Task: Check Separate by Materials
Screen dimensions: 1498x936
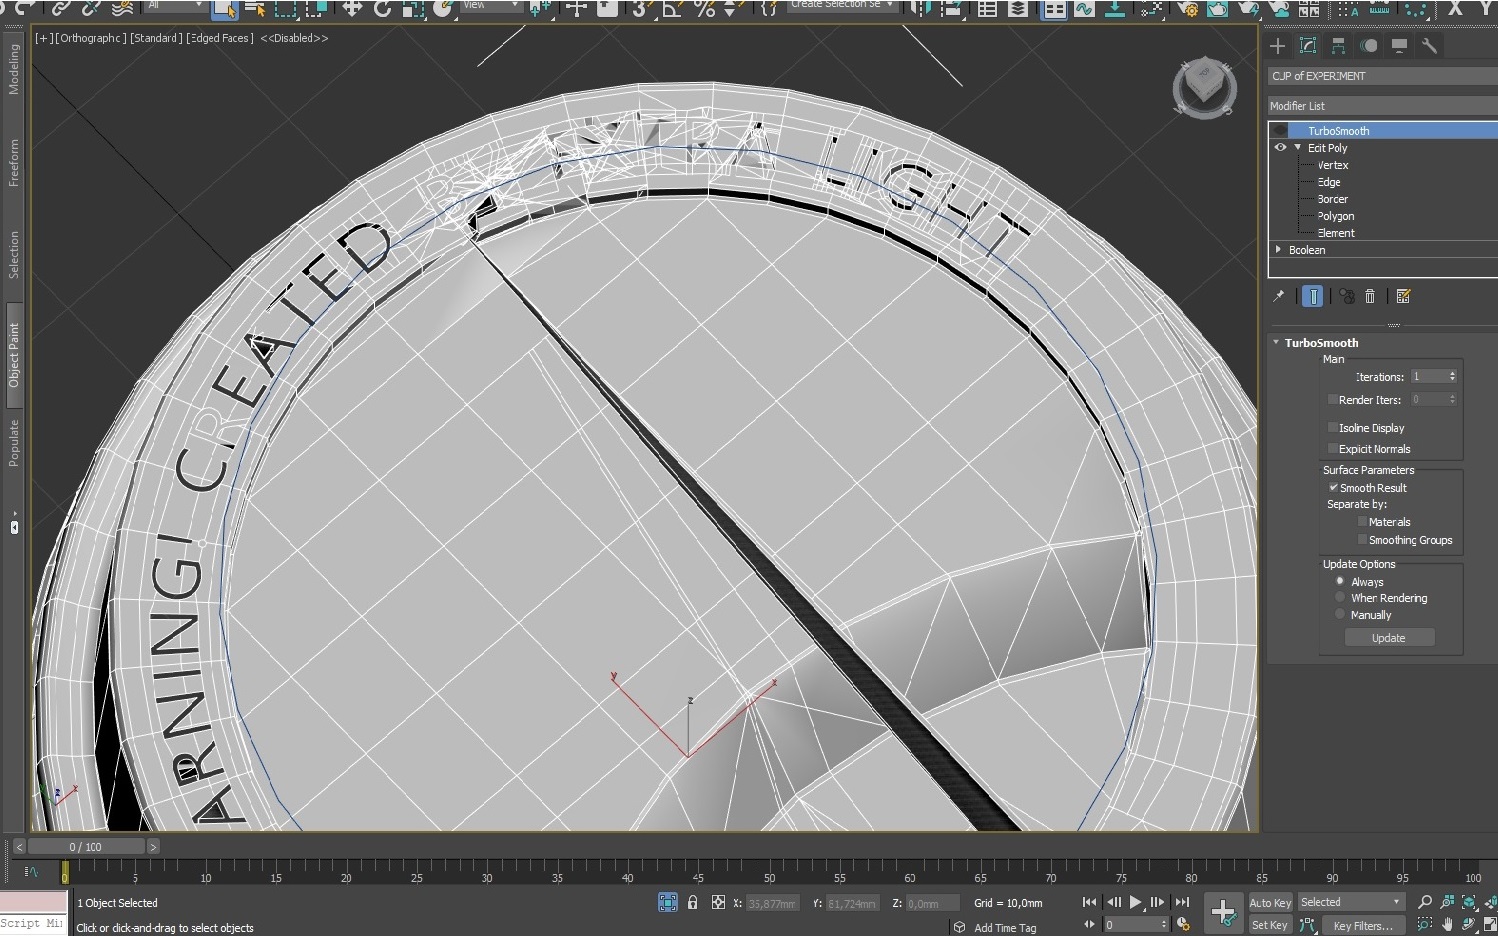Action: point(1362,522)
